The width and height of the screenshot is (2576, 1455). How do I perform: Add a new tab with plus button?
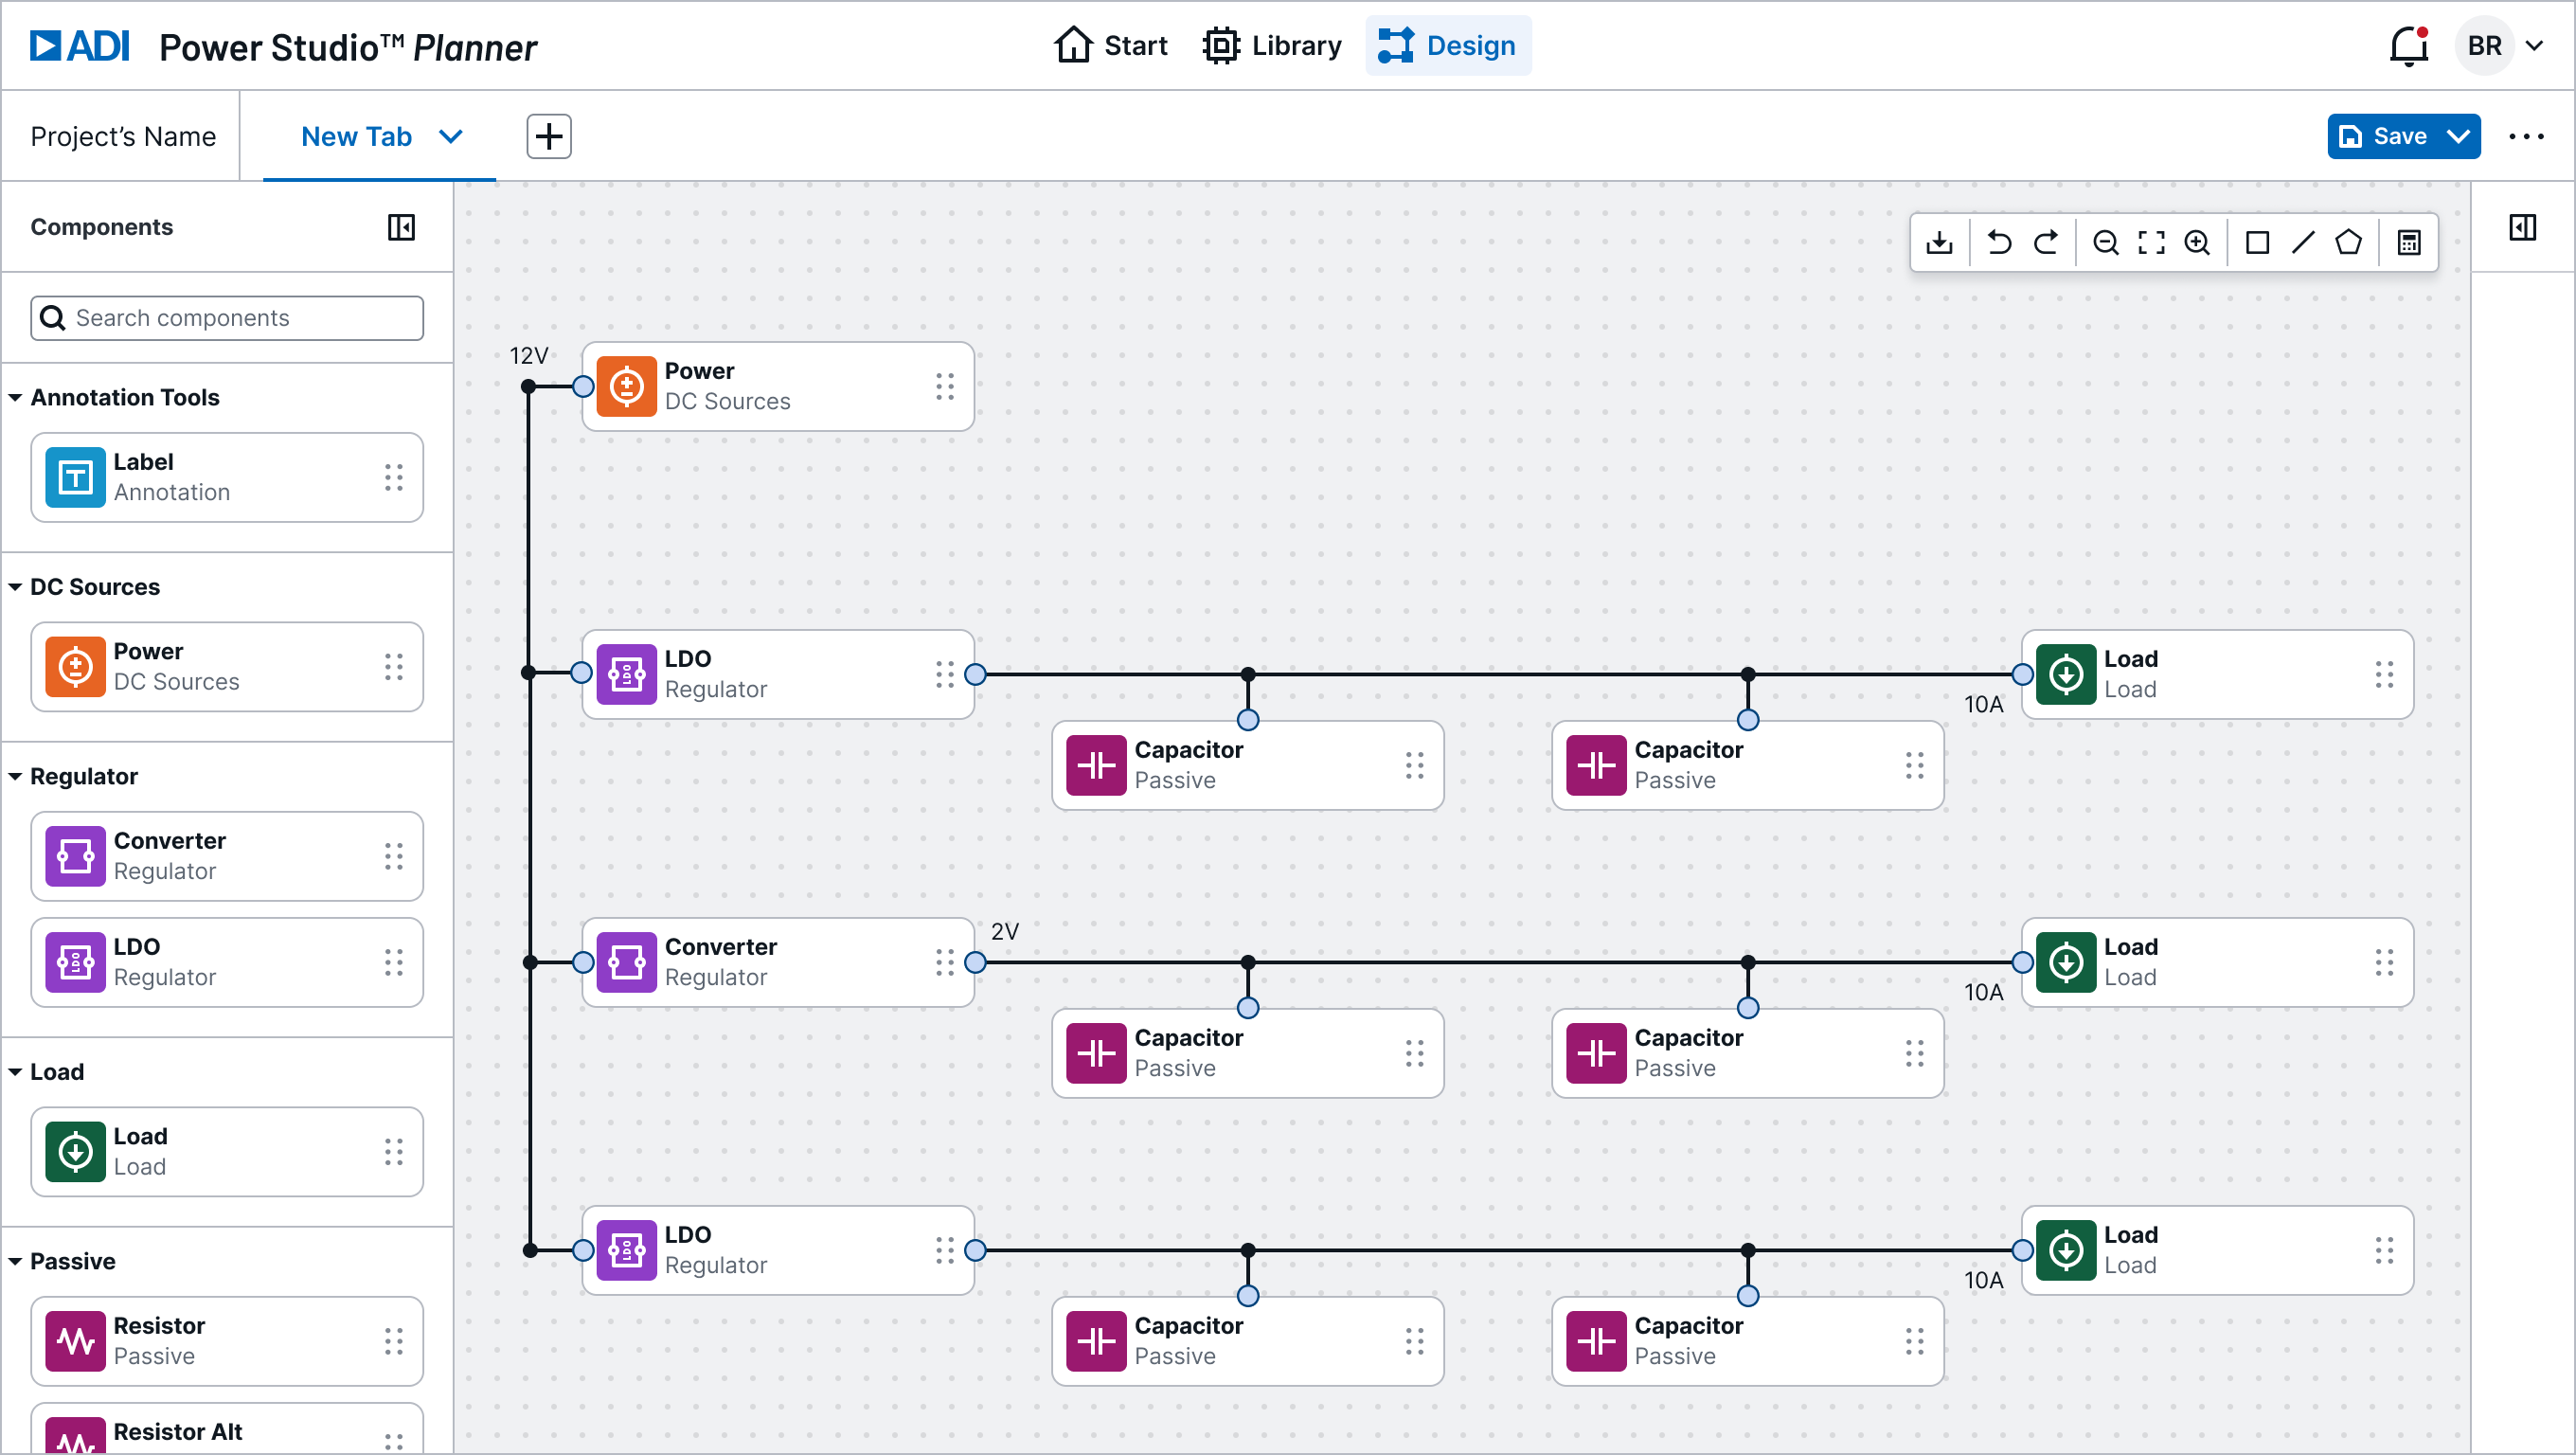pyautogui.click(x=549, y=137)
